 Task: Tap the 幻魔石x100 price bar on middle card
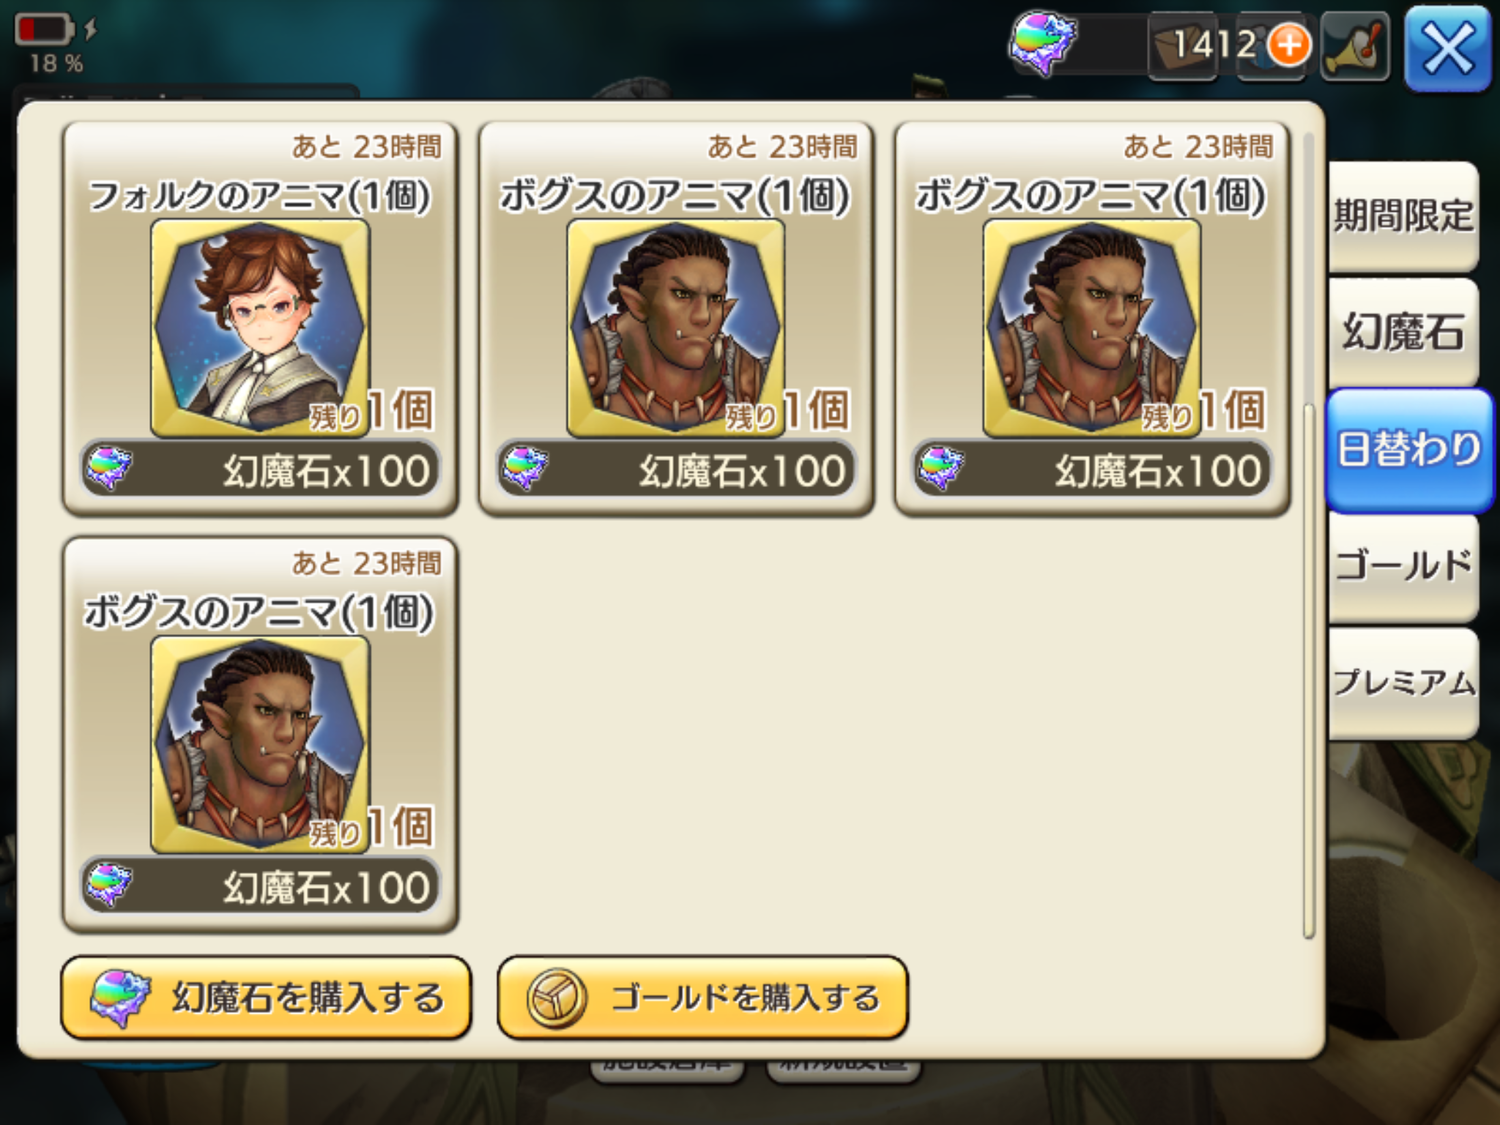[676, 470]
